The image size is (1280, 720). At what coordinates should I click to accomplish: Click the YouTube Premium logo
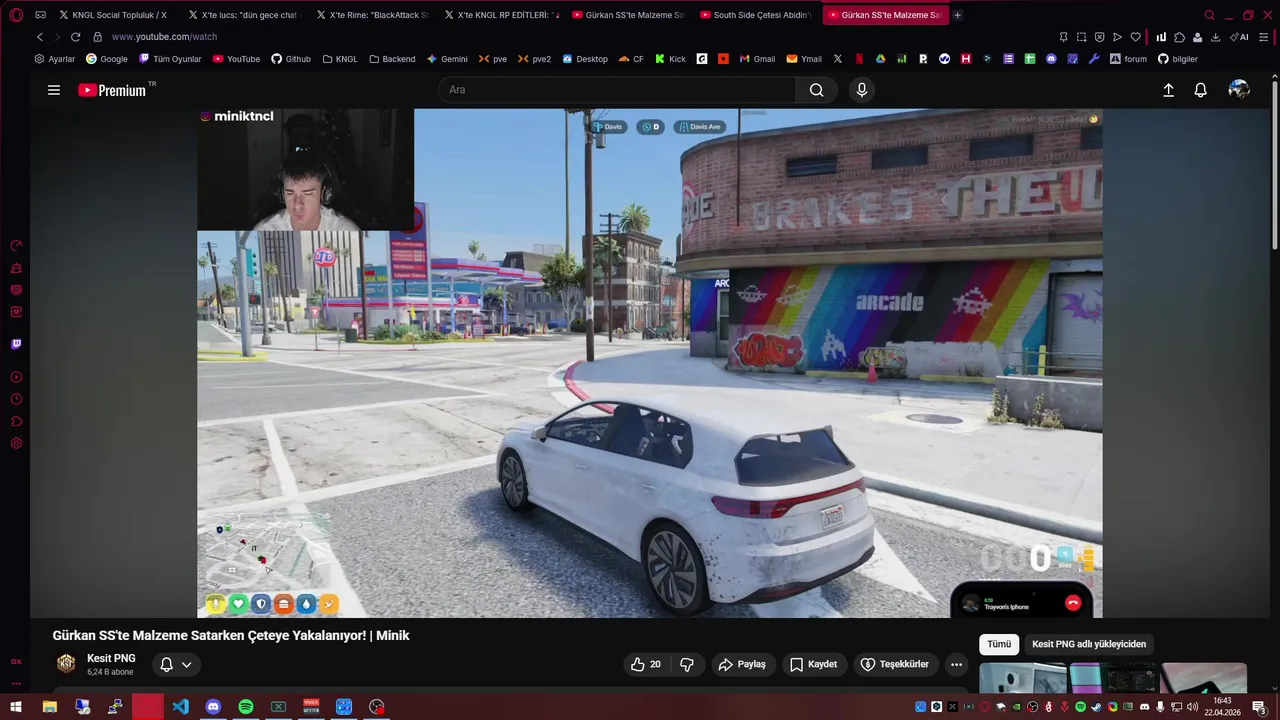coord(113,90)
